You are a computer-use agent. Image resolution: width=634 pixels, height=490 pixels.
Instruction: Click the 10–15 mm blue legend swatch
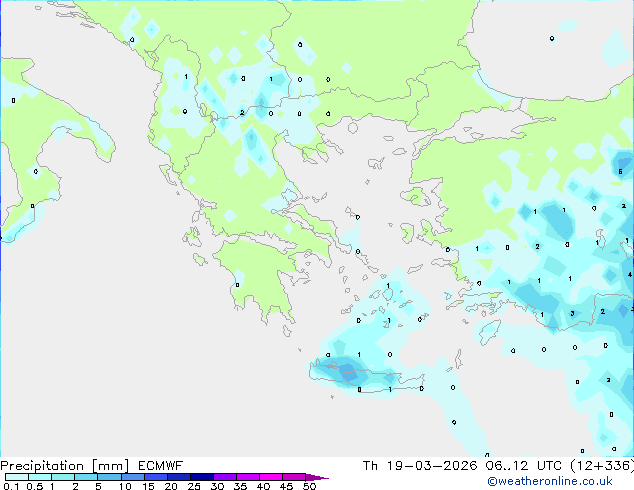coord(133,477)
